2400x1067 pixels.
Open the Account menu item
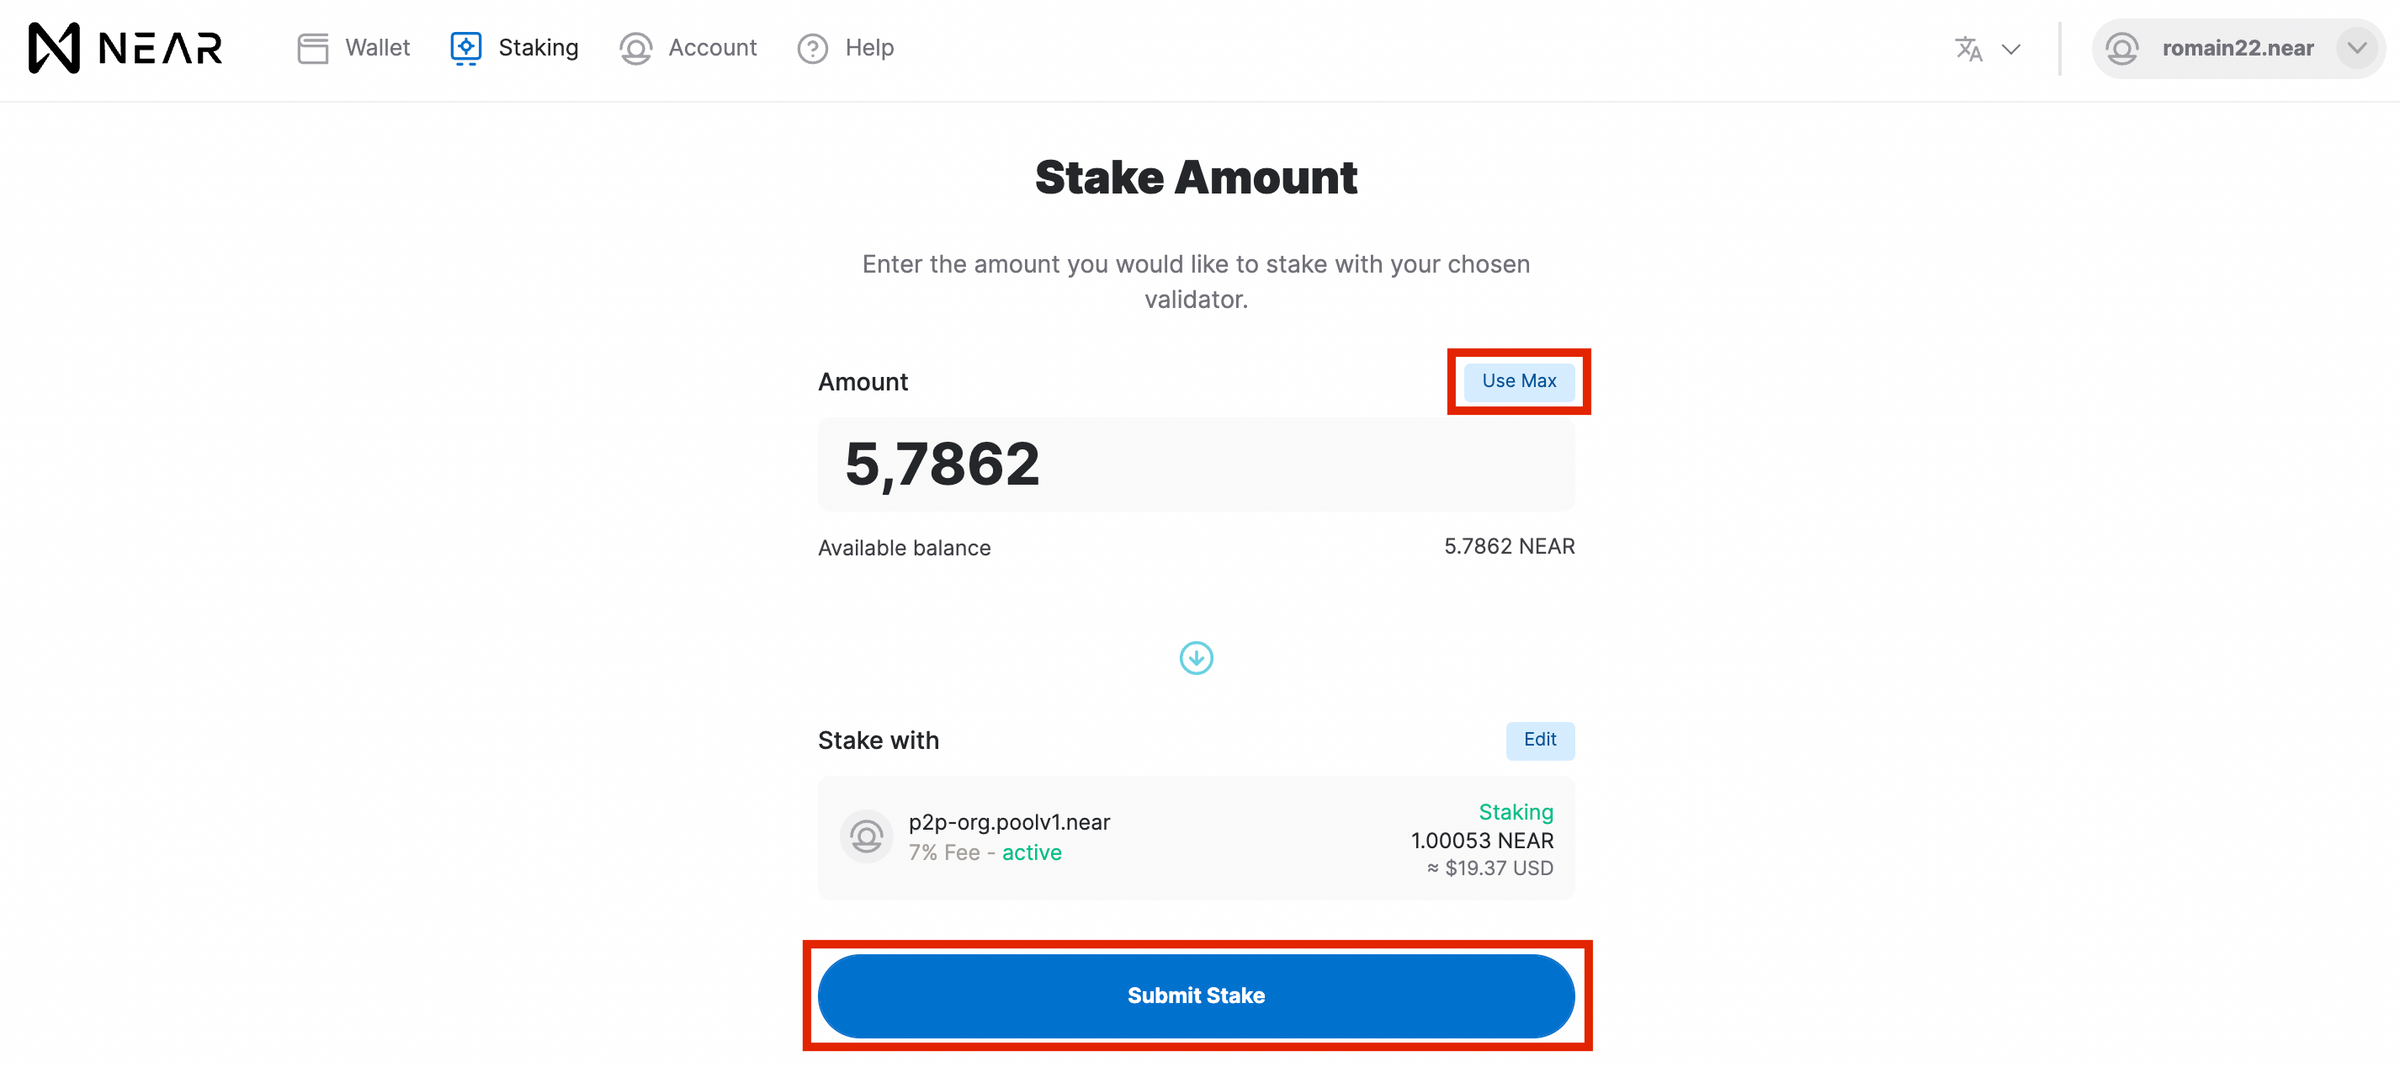[712, 47]
